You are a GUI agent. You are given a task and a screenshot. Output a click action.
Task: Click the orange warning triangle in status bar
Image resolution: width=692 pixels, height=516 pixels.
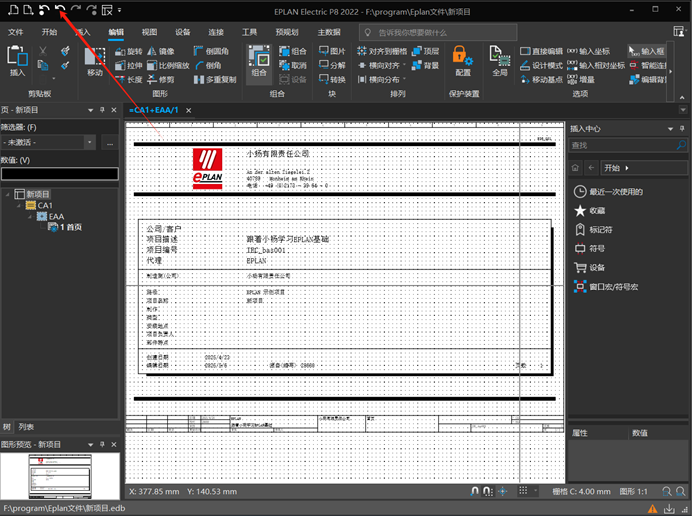652,508
